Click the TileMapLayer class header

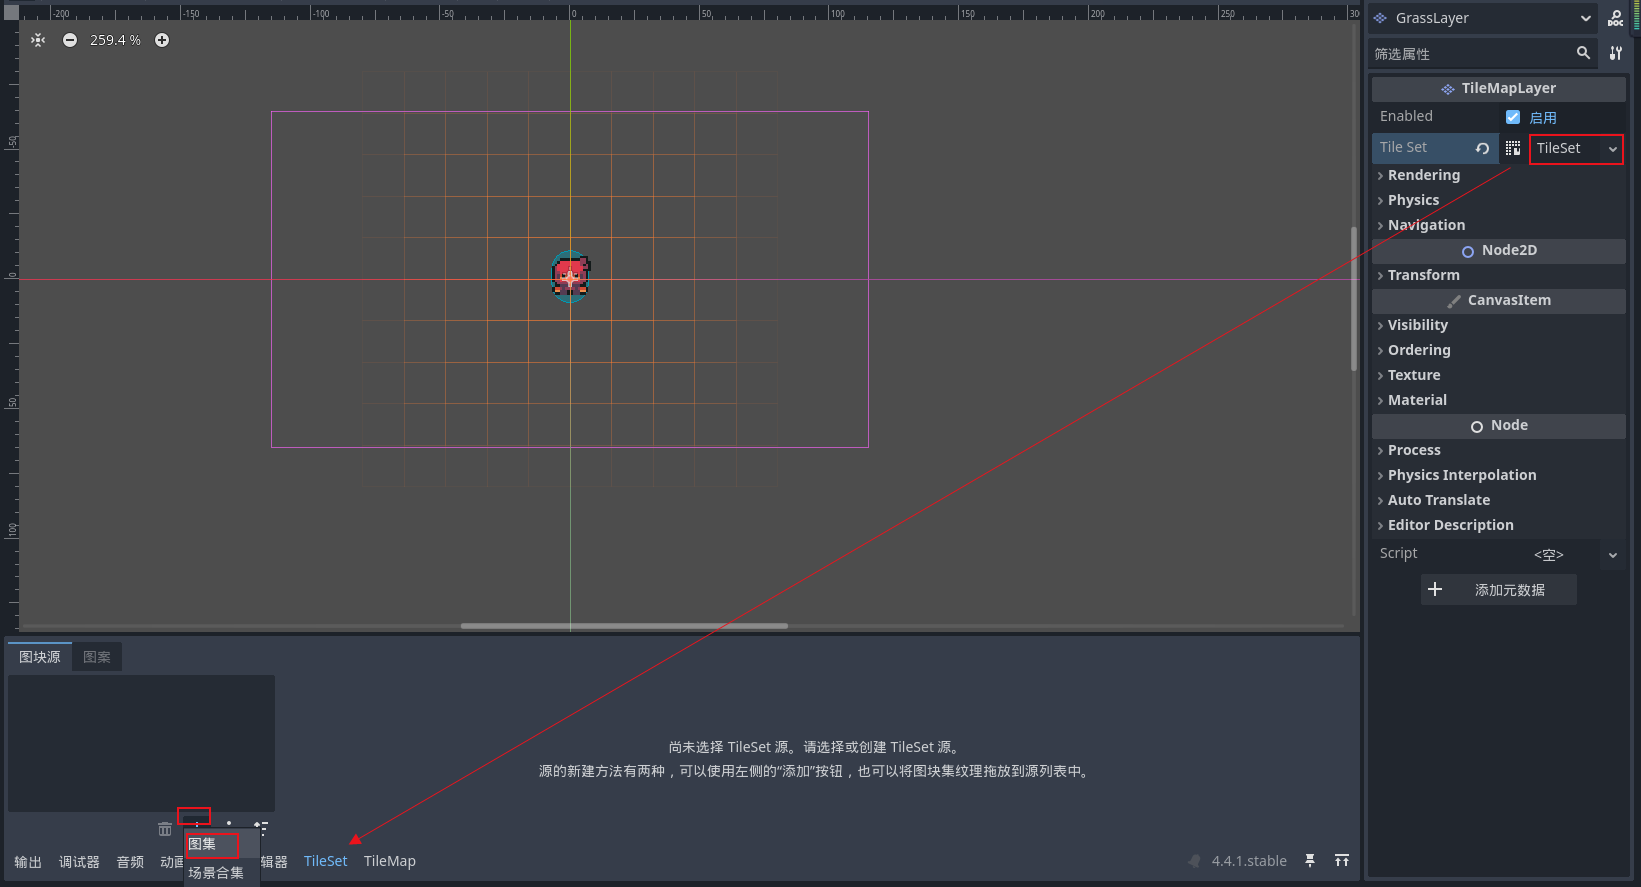(1499, 88)
